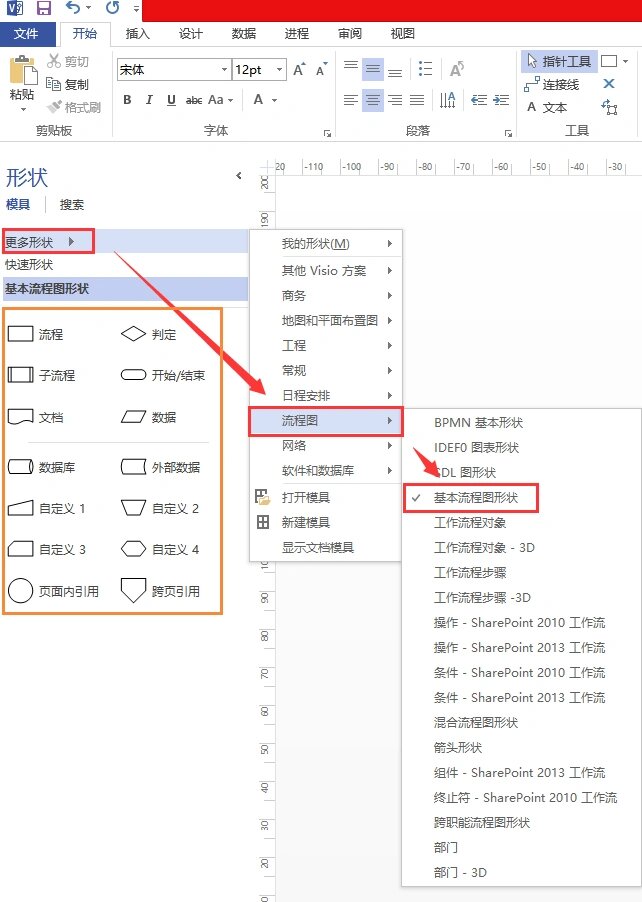Screen dimensions: 642x902
Task: Click the Format Painter button
Action: pyautogui.click(x=74, y=107)
